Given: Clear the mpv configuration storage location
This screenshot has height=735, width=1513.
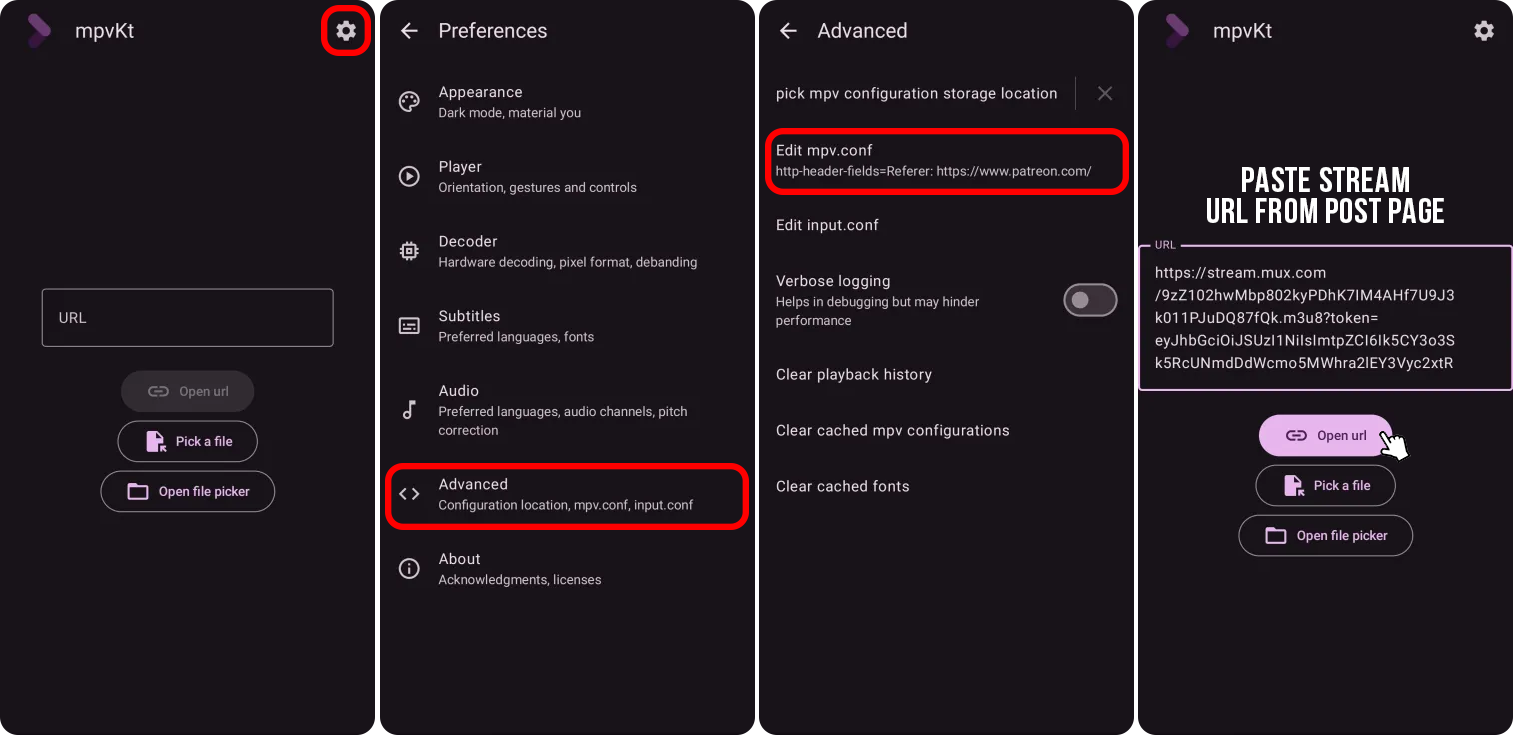Looking at the screenshot, I should point(1104,93).
